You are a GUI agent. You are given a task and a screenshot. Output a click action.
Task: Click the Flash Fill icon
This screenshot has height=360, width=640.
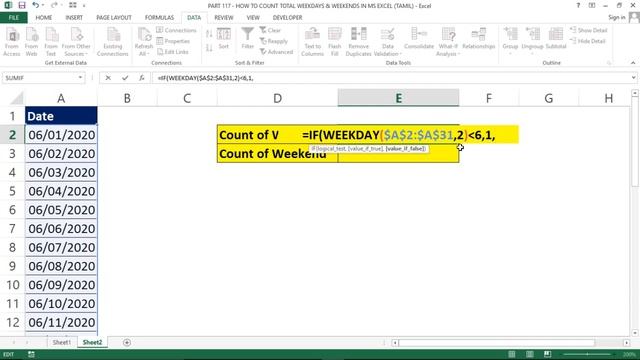(x=335, y=42)
